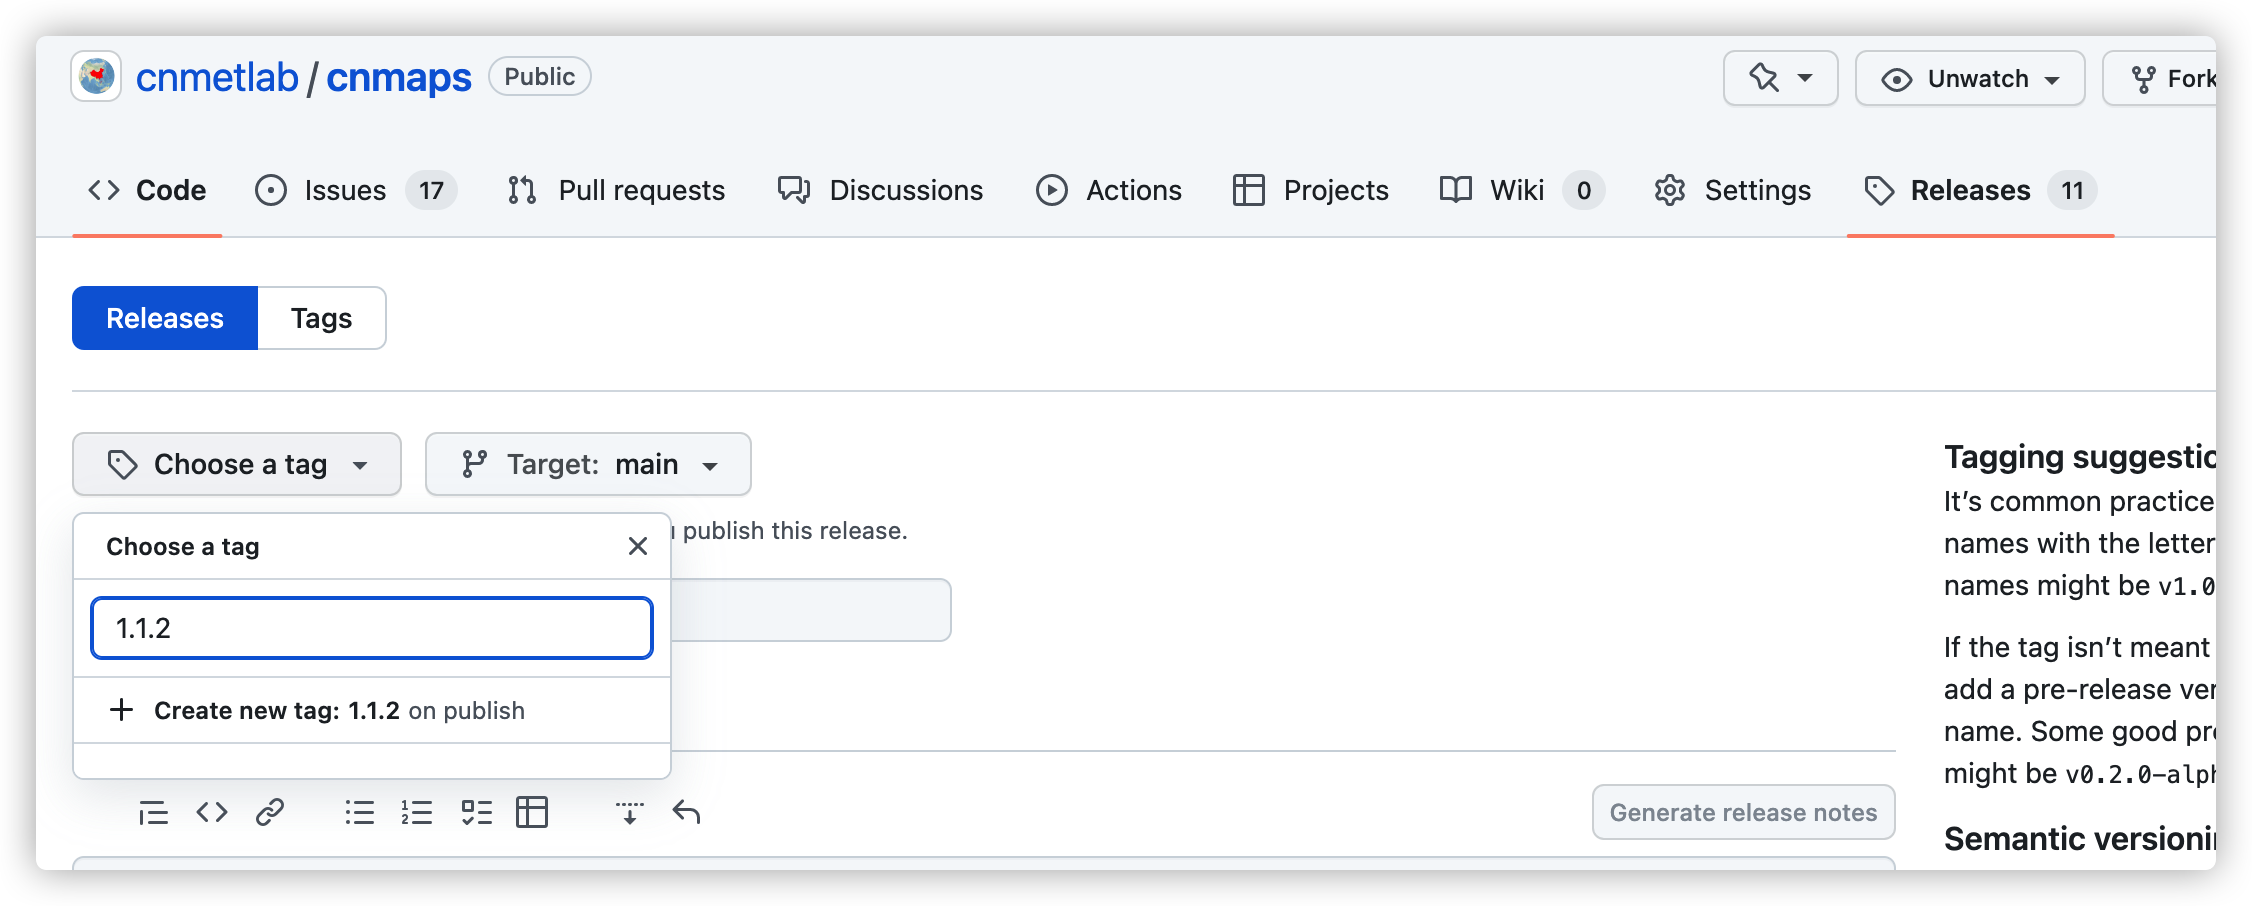Click the release title input field
2252x906 pixels.
click(x=811, y=610)
